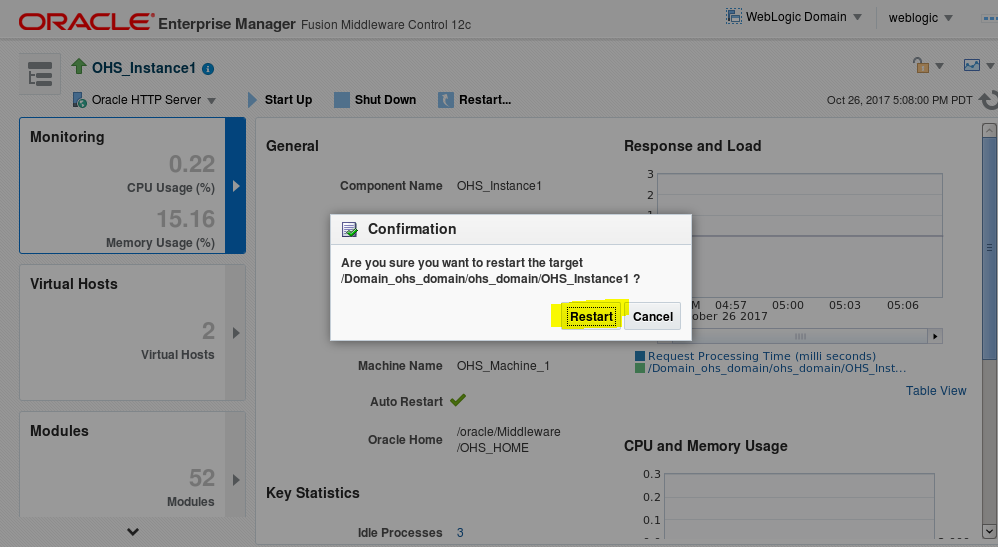
Task: Click the Oracle HTTP Server icon
Action: click(x=80, y=100)
